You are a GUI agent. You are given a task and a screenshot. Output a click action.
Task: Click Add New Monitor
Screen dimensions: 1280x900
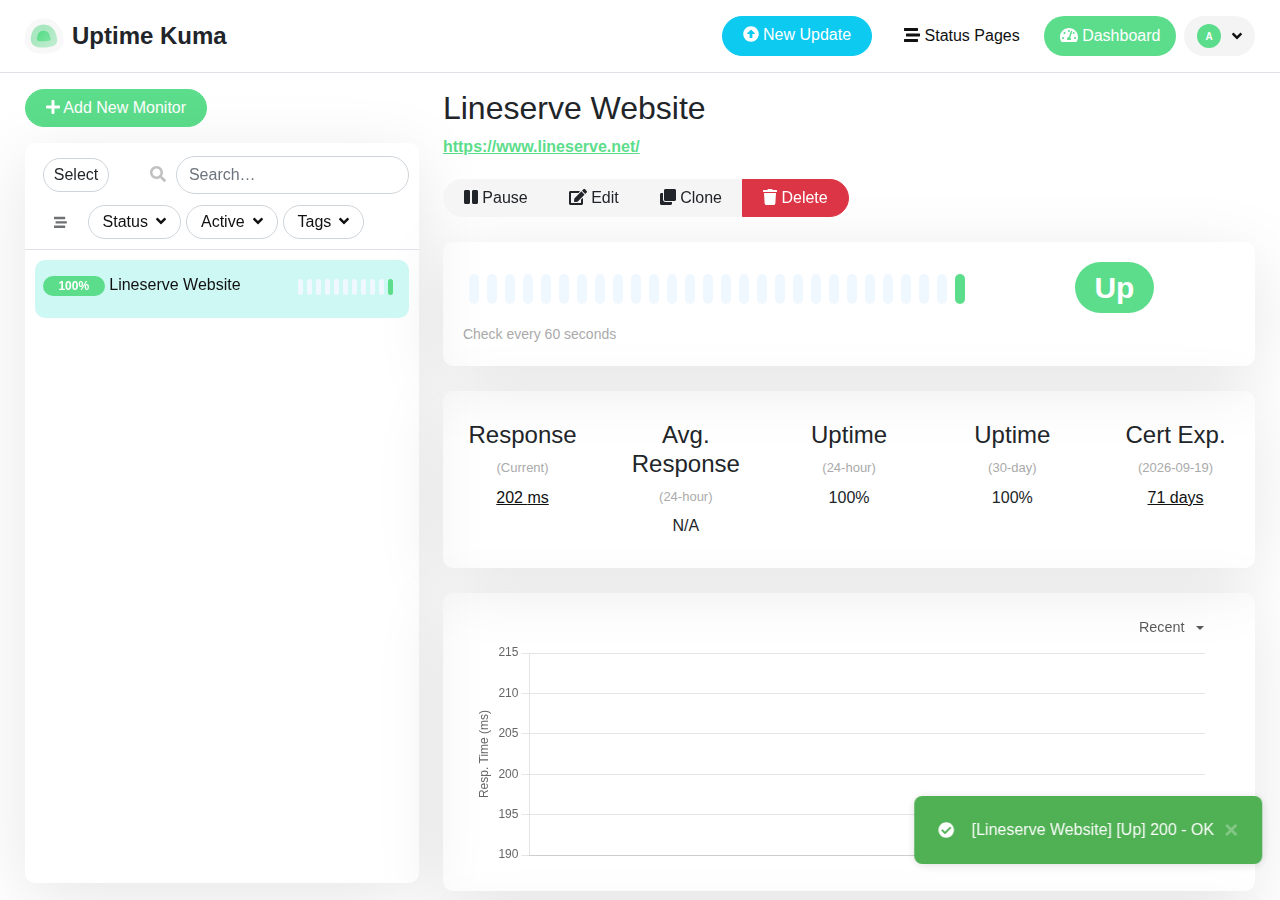click(116, 108)
